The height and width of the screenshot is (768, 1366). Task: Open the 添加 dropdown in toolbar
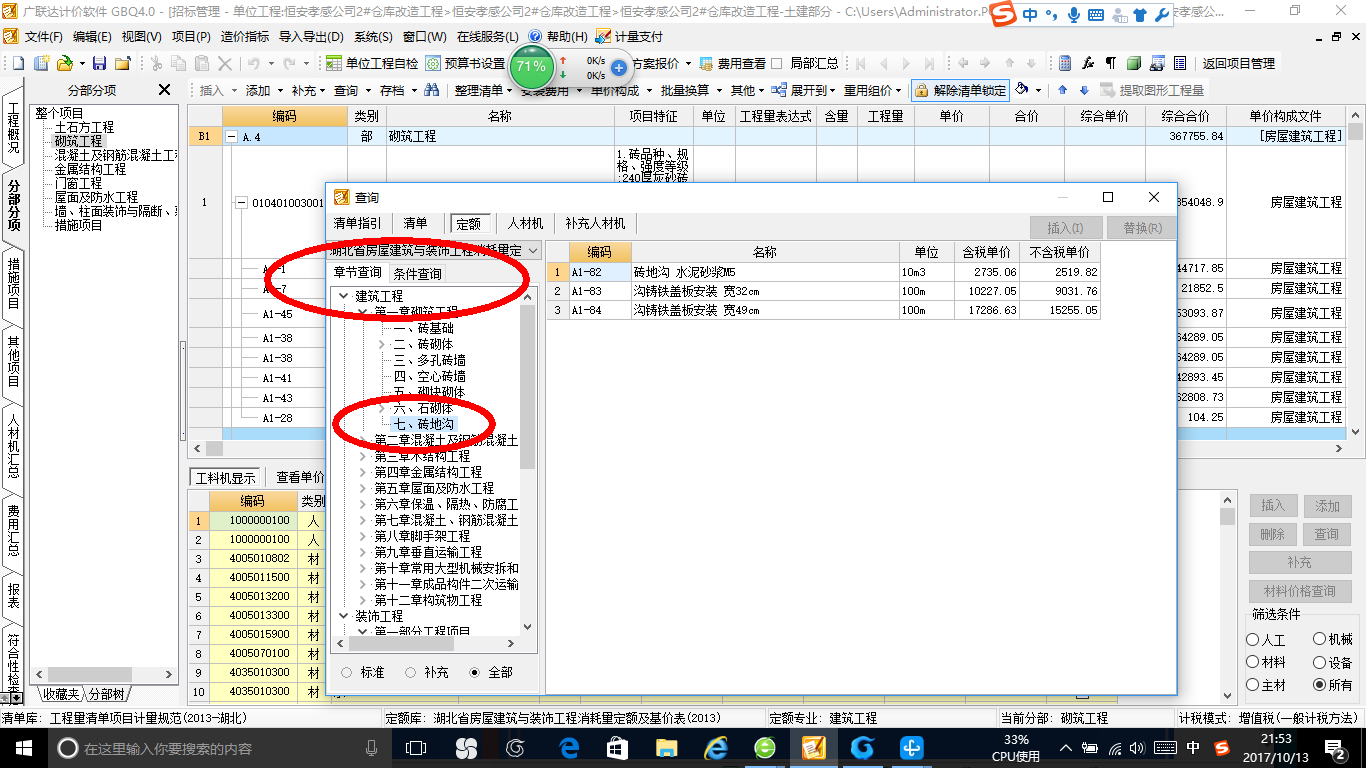(x=264, y=90)
